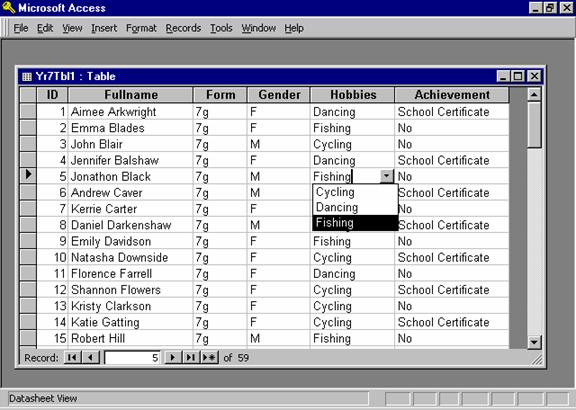Click the Yr7Tbl1 table icon in title

[x=27, y=76]
